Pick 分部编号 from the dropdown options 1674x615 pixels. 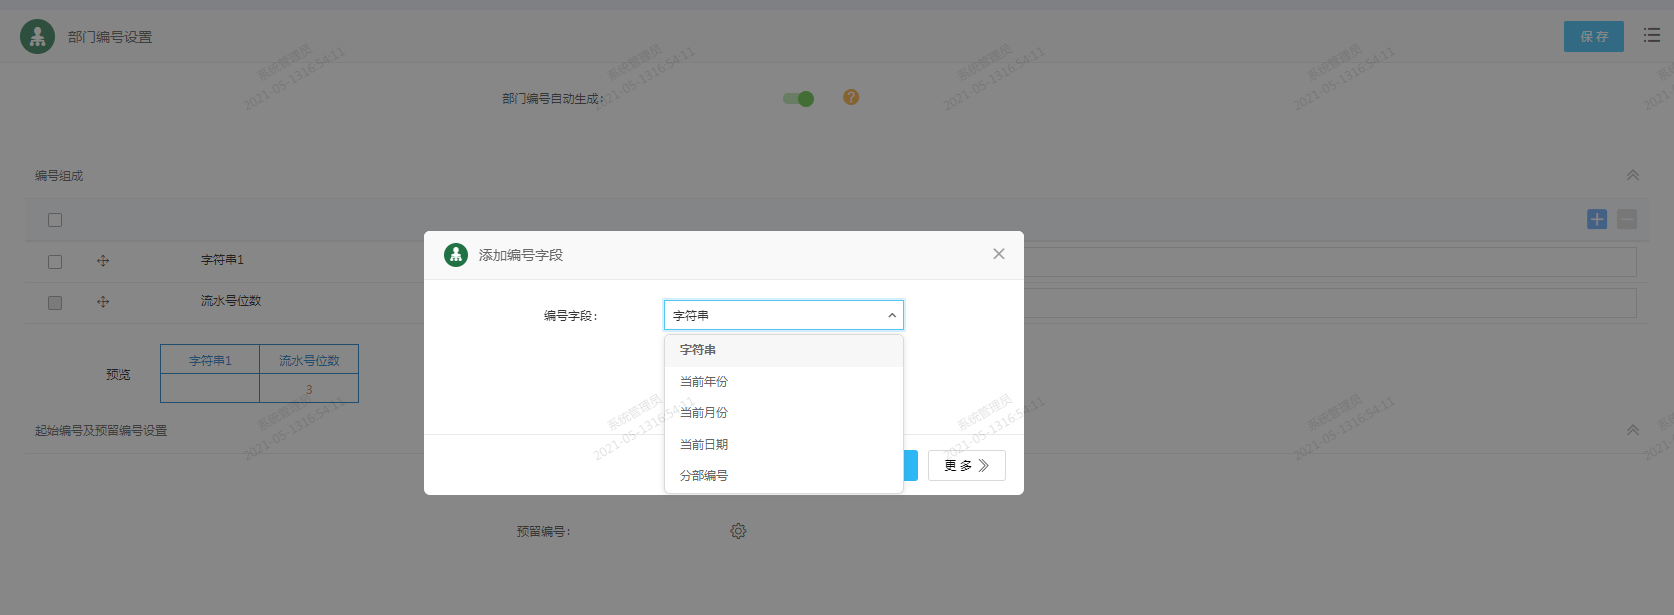point(704,476)
